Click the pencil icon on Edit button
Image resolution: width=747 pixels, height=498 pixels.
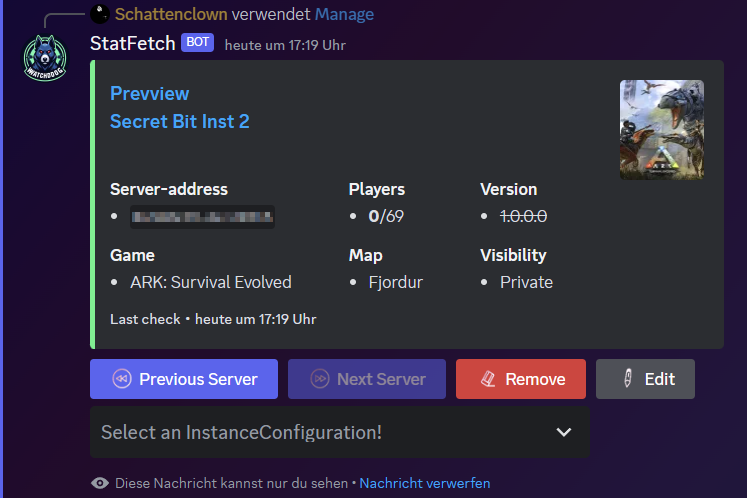point(629,379)
